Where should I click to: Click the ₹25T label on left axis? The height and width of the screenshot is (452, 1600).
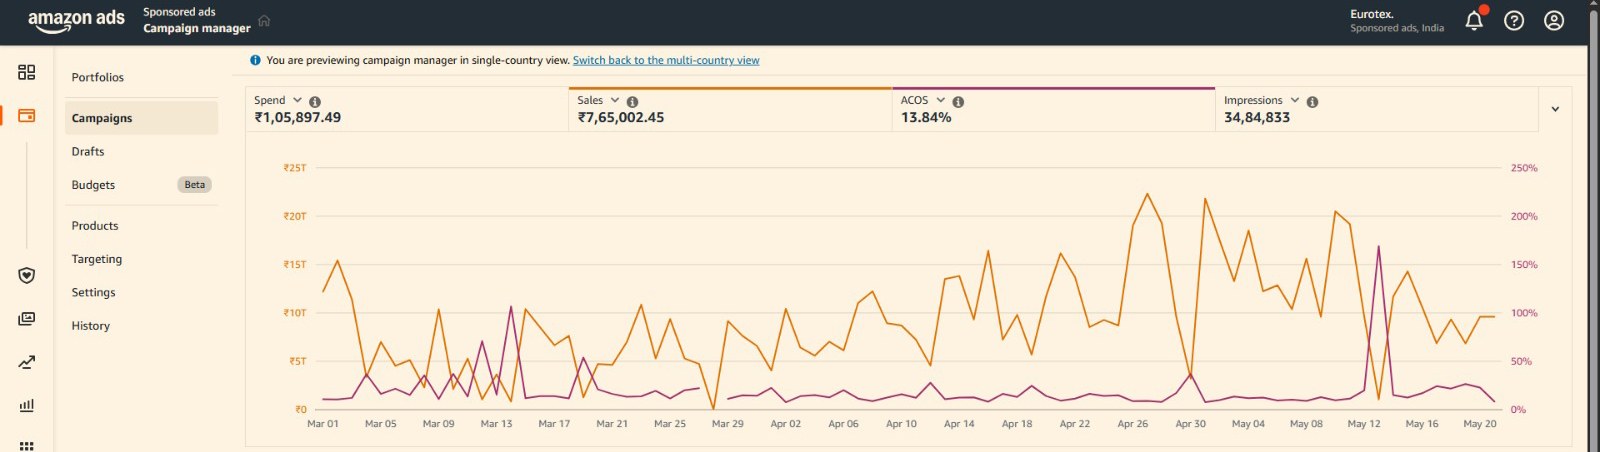pos(295,168)
